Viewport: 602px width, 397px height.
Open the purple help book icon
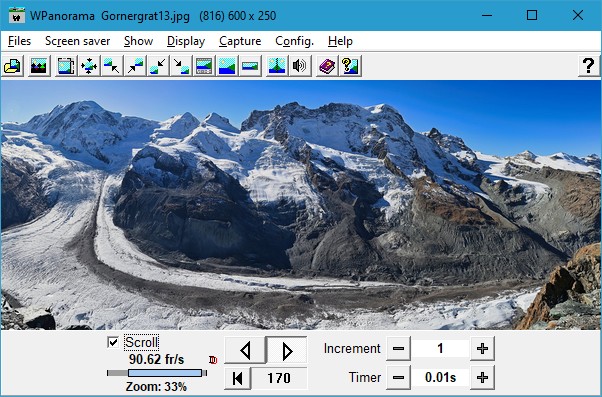click(327, 66)
